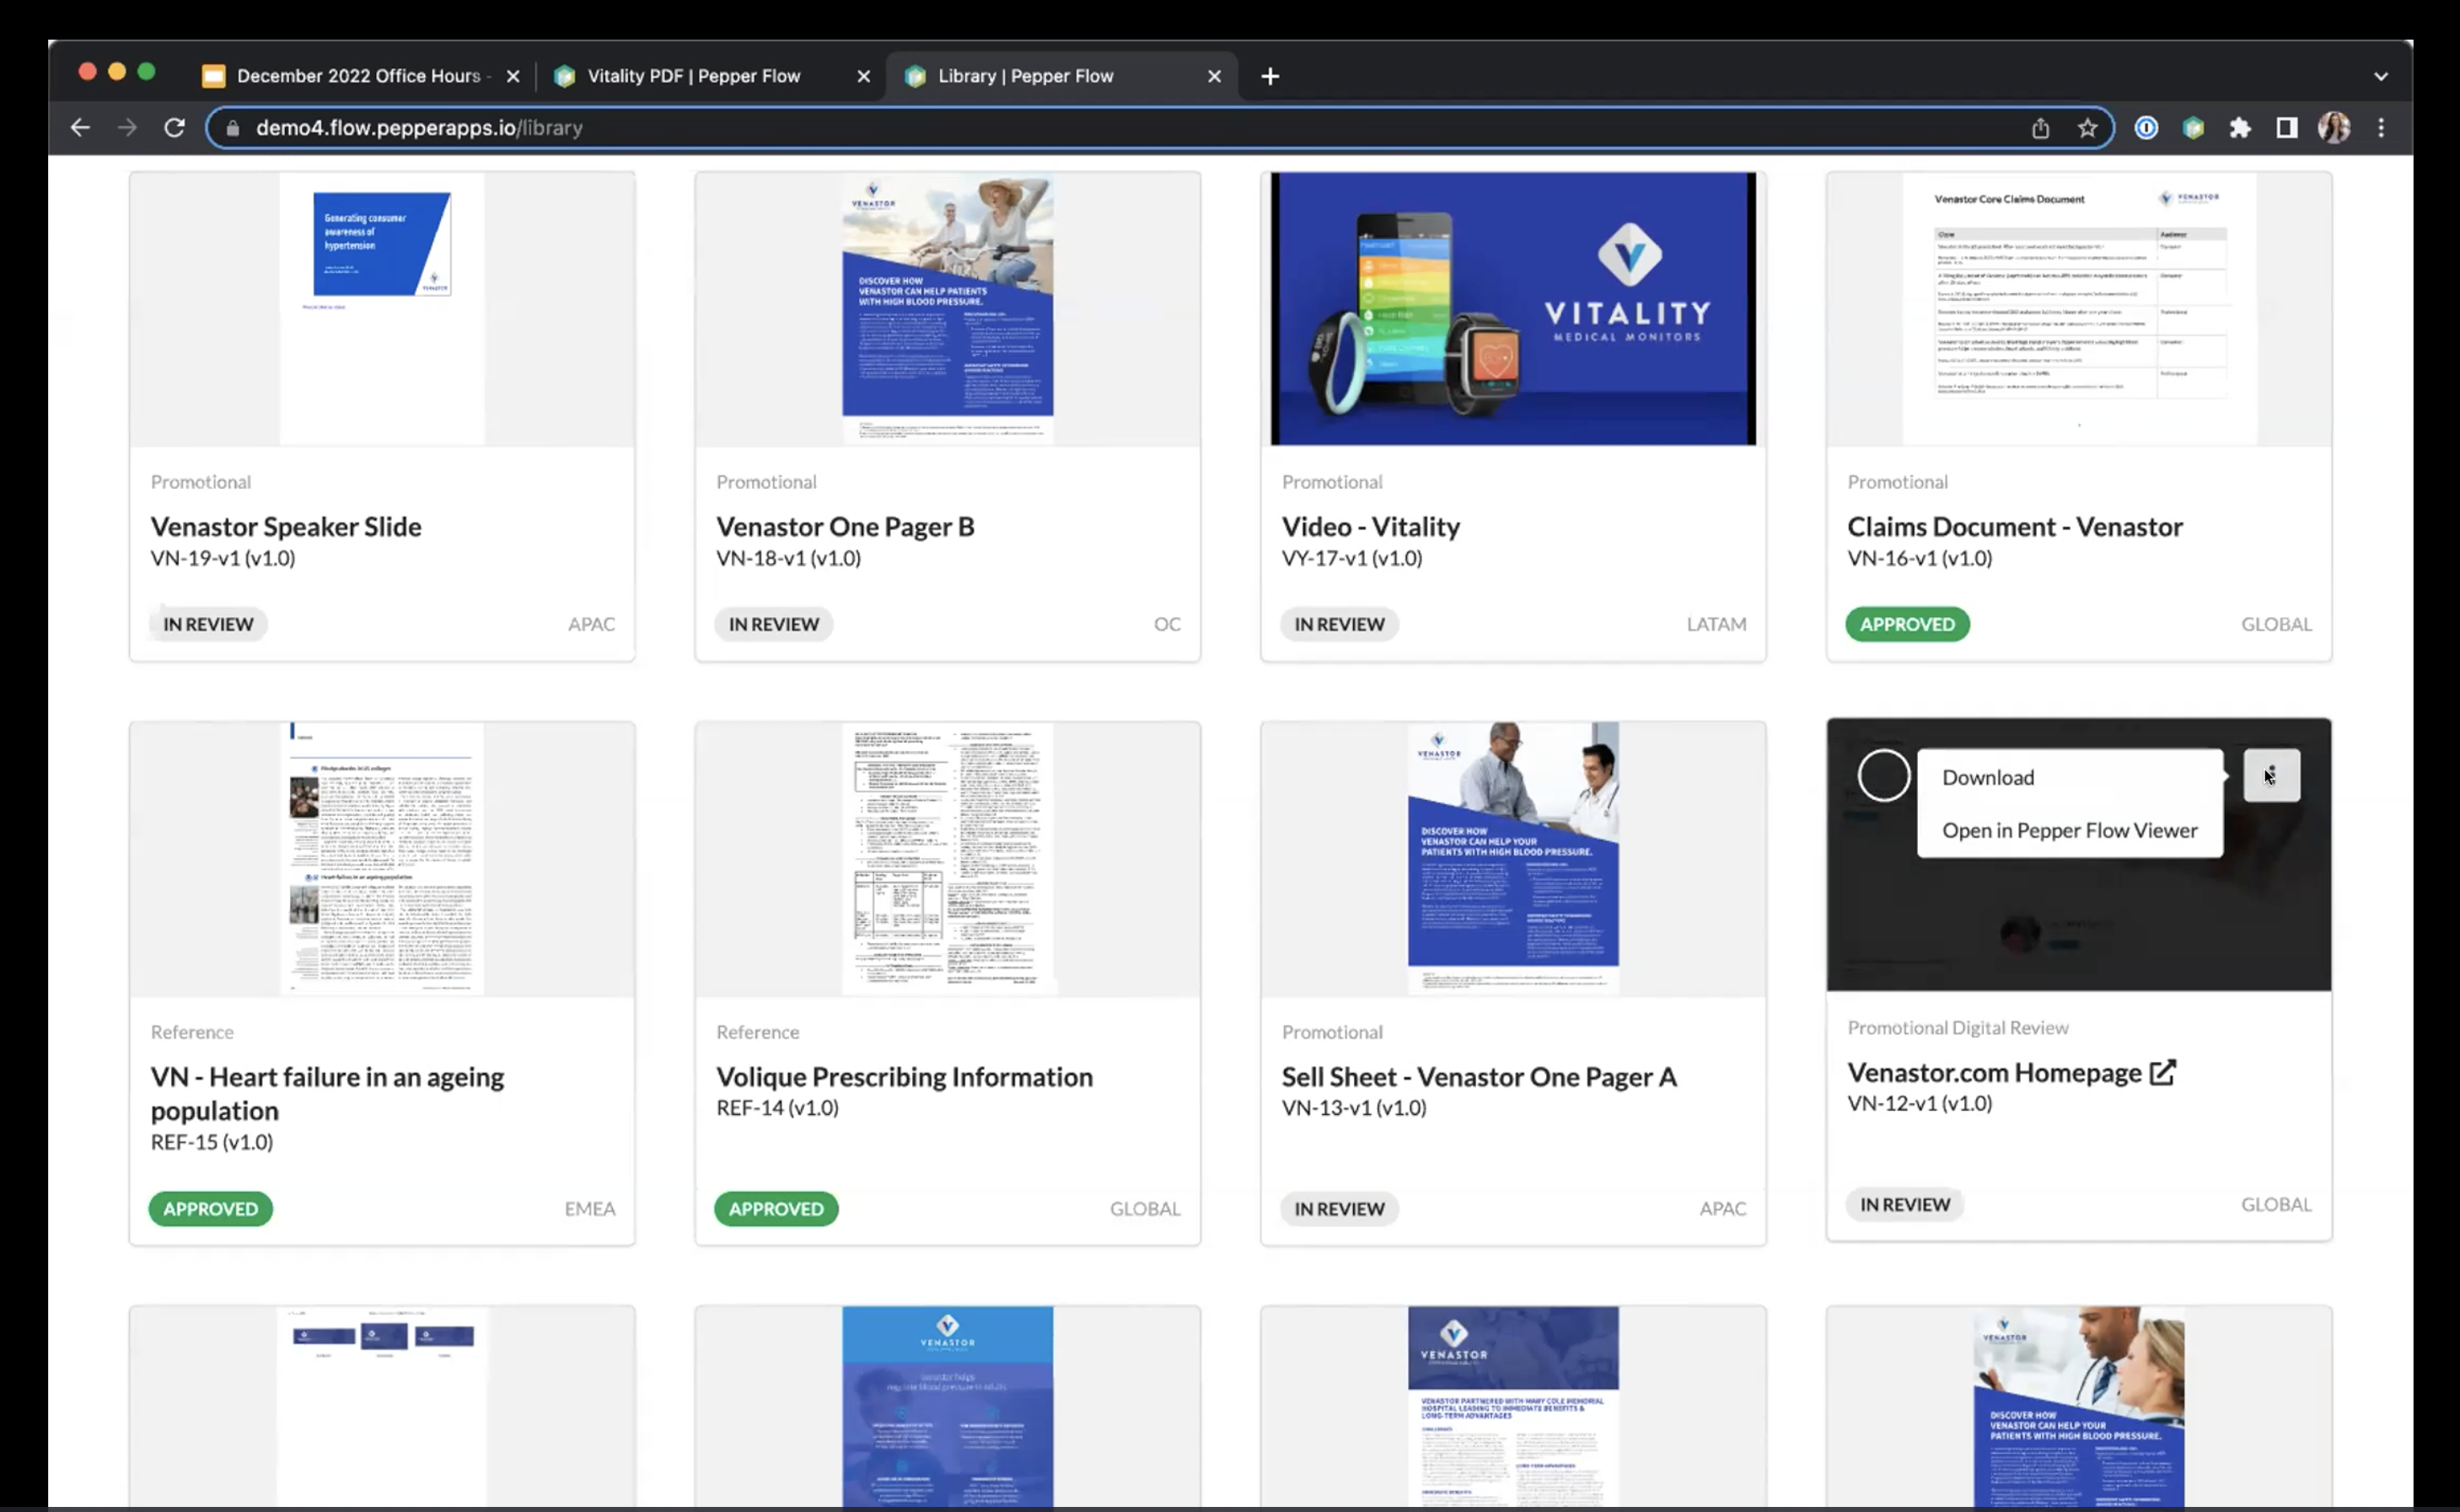Click IN REVIEW badge on Video - Vitality
Image resolution: width=2460 pixels, height=1512 pixels.
1340,624
